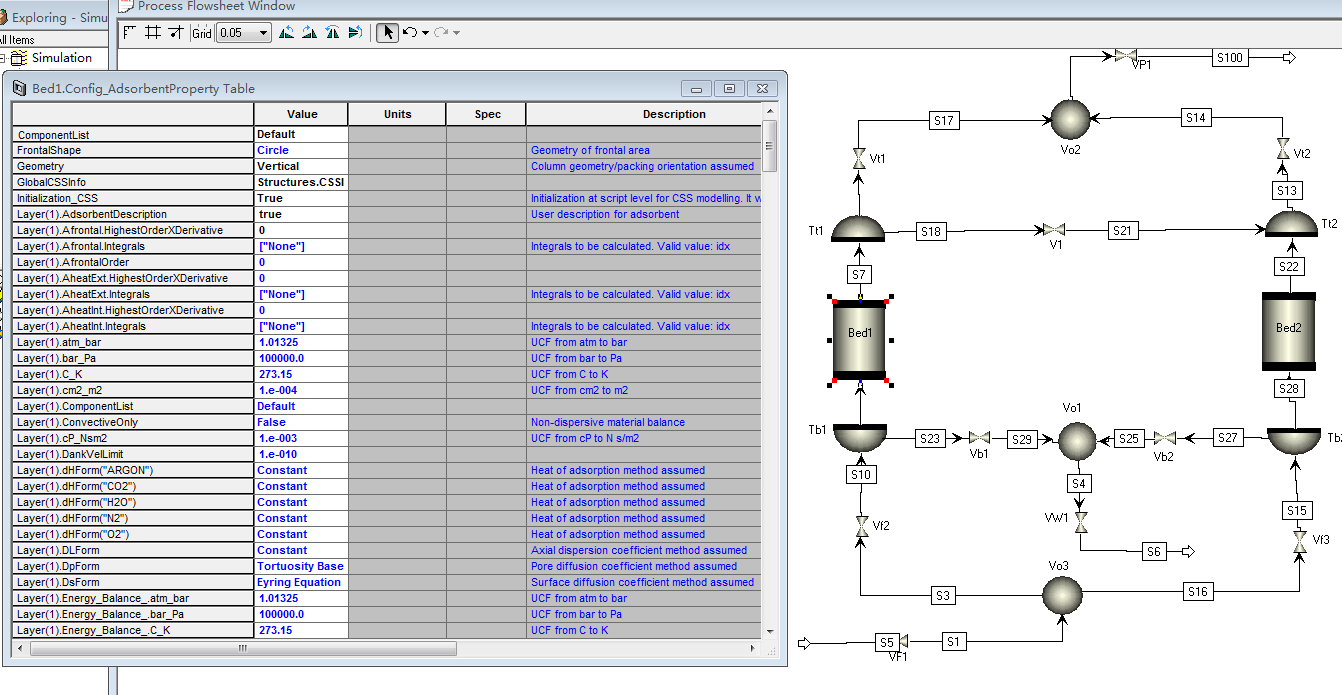
Task: Click the S100 stream label
Action: coord(1230,58)
